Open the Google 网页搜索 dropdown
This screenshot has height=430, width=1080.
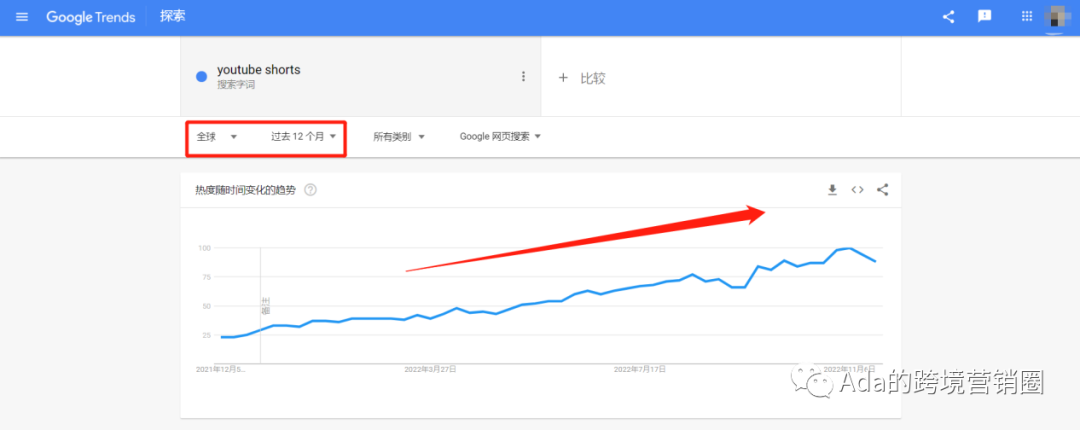pos(500,136)
